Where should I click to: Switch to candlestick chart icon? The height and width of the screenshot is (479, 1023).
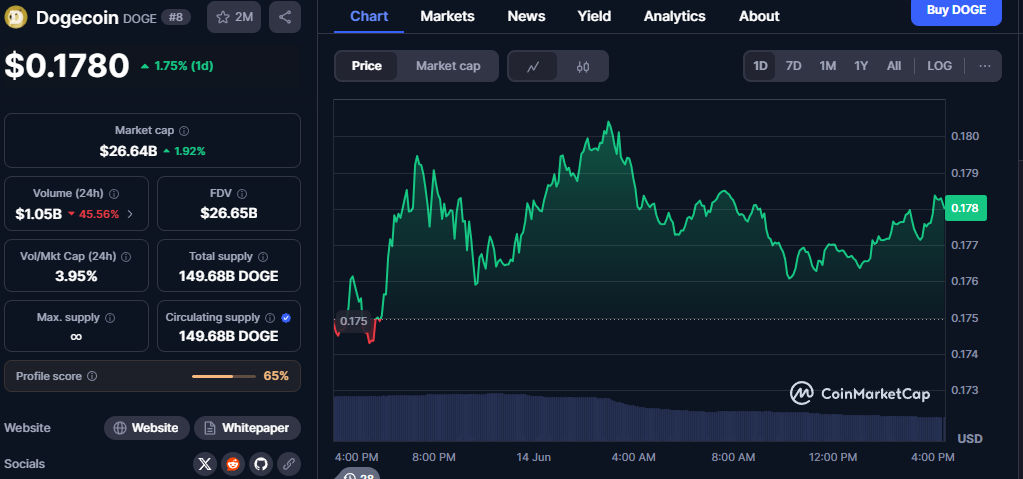coord(583,66)
